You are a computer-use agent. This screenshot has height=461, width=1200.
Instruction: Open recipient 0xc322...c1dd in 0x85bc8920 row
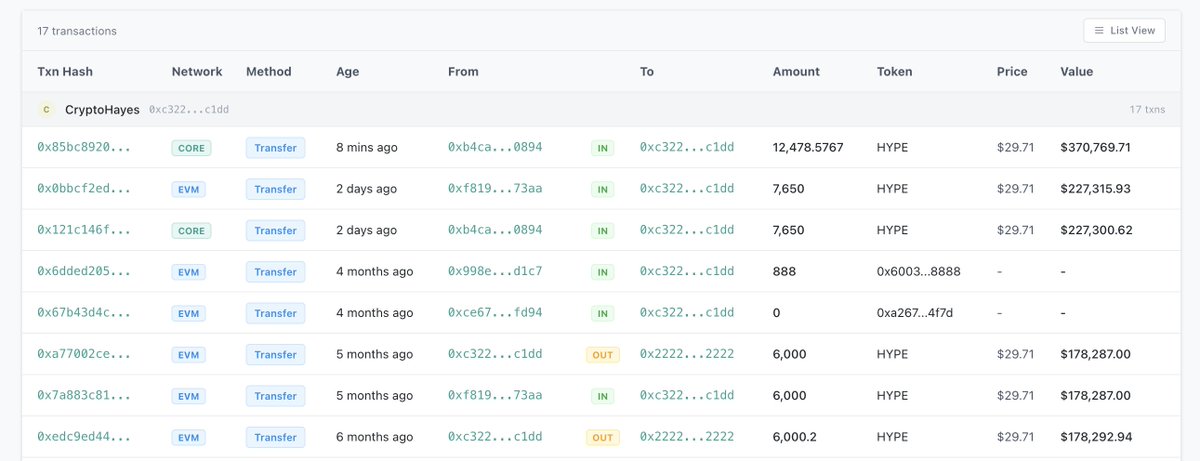click(x=687, y=147)
